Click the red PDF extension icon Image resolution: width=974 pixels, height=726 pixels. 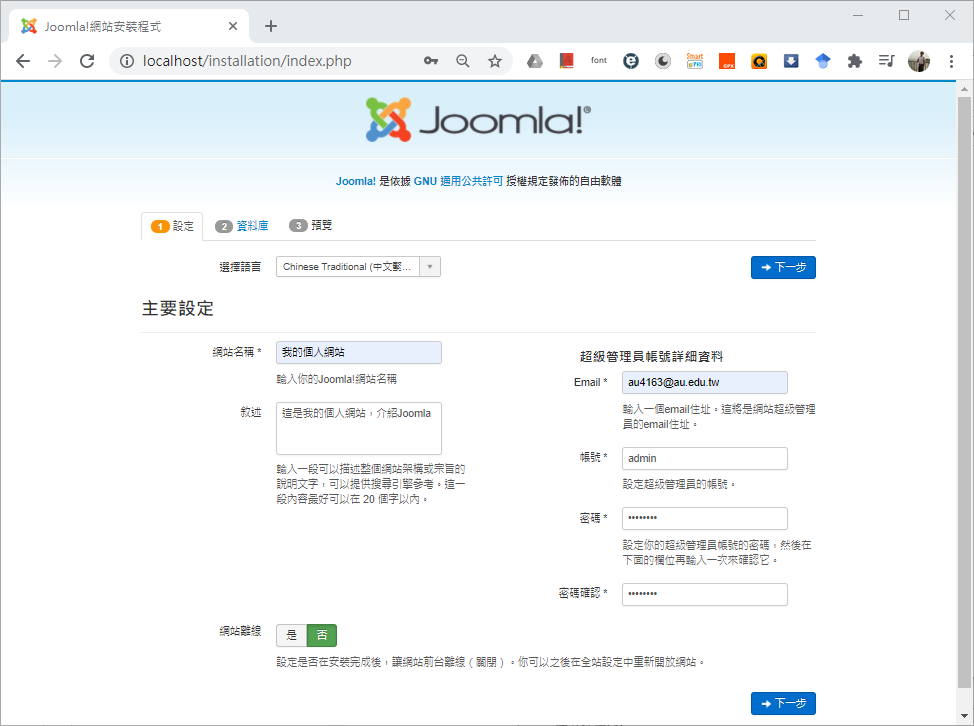(x=567, y=61)
